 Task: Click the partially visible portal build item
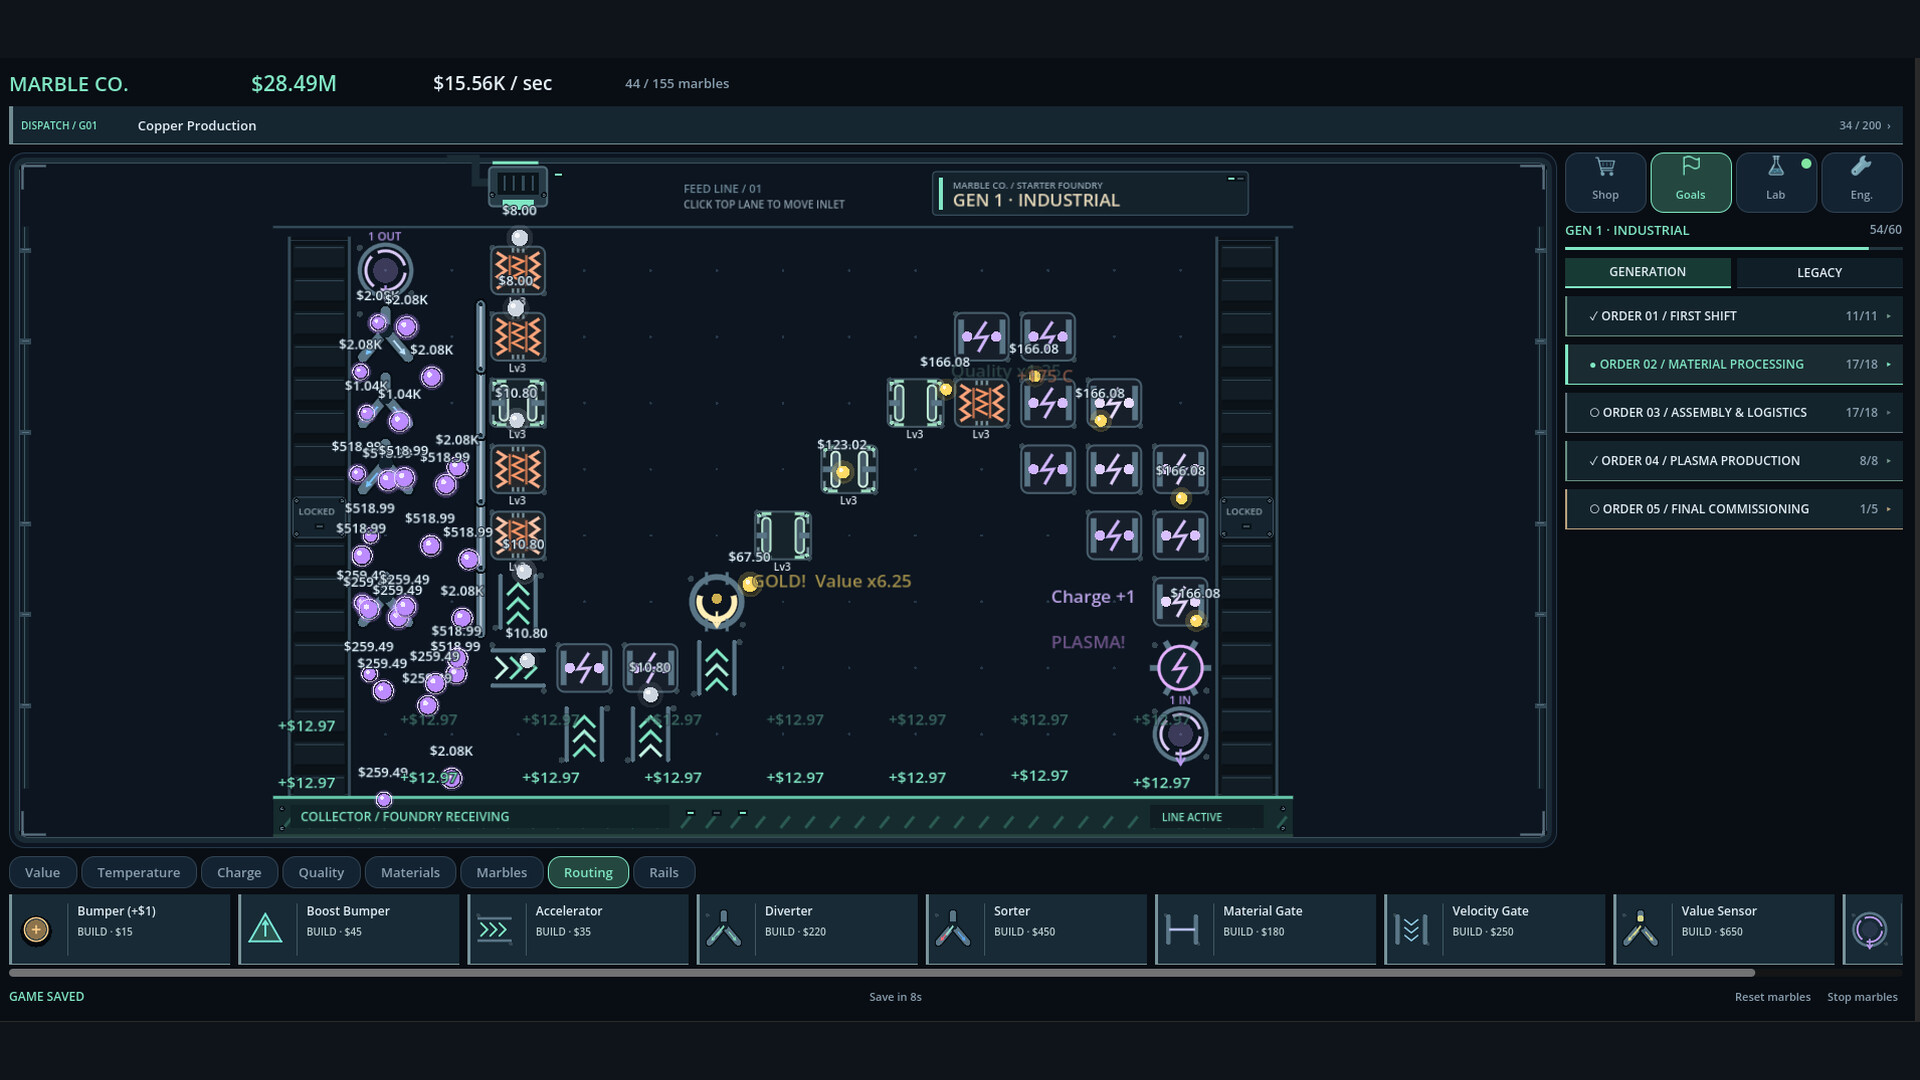1872,929
